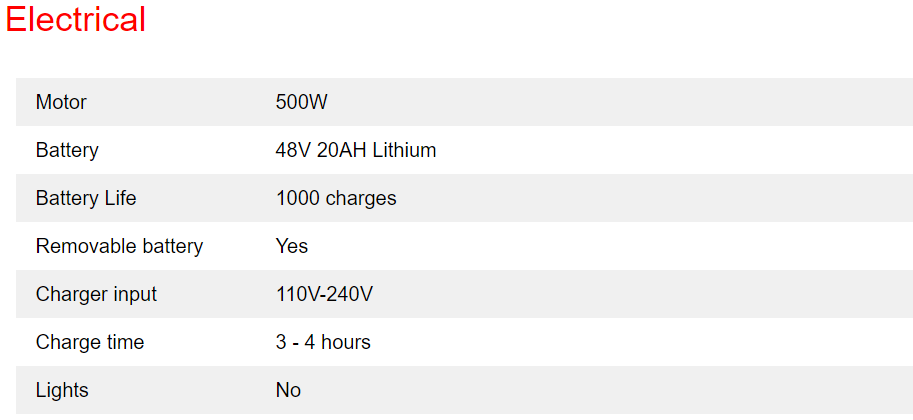913x420 pixels.
Task: Click the Battery Life label
Action: [86, 198]
